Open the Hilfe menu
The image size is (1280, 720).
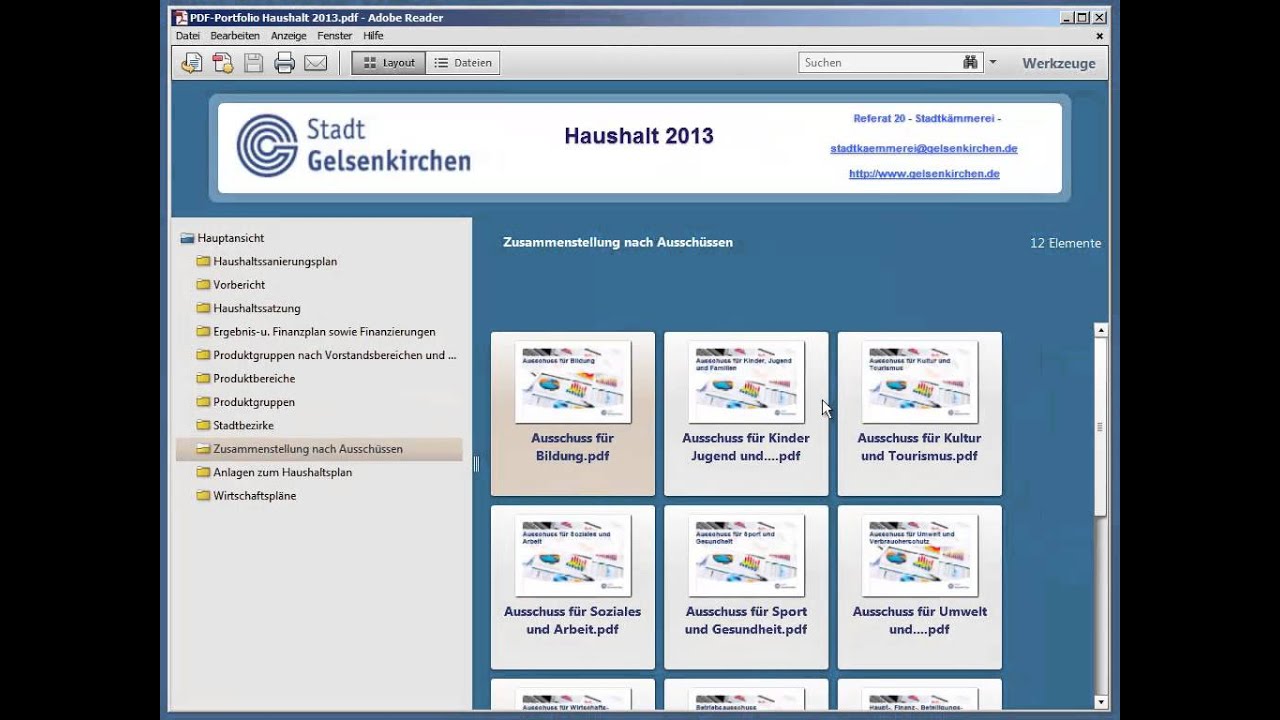coord(373,36)
